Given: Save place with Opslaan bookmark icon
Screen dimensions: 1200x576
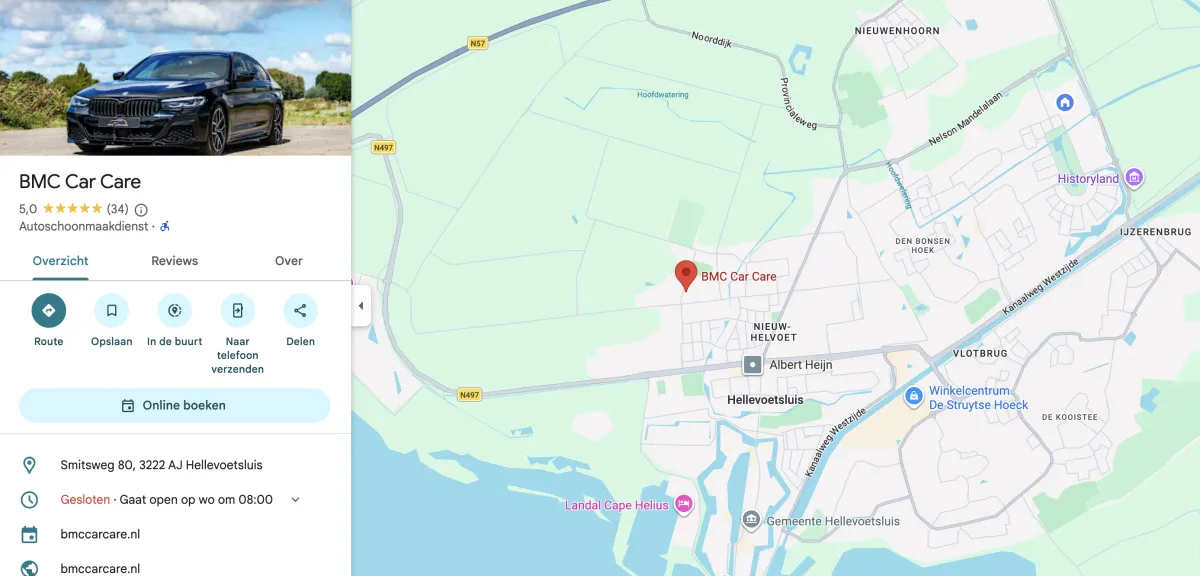Looking at the screenshot, I should [111, 311].
